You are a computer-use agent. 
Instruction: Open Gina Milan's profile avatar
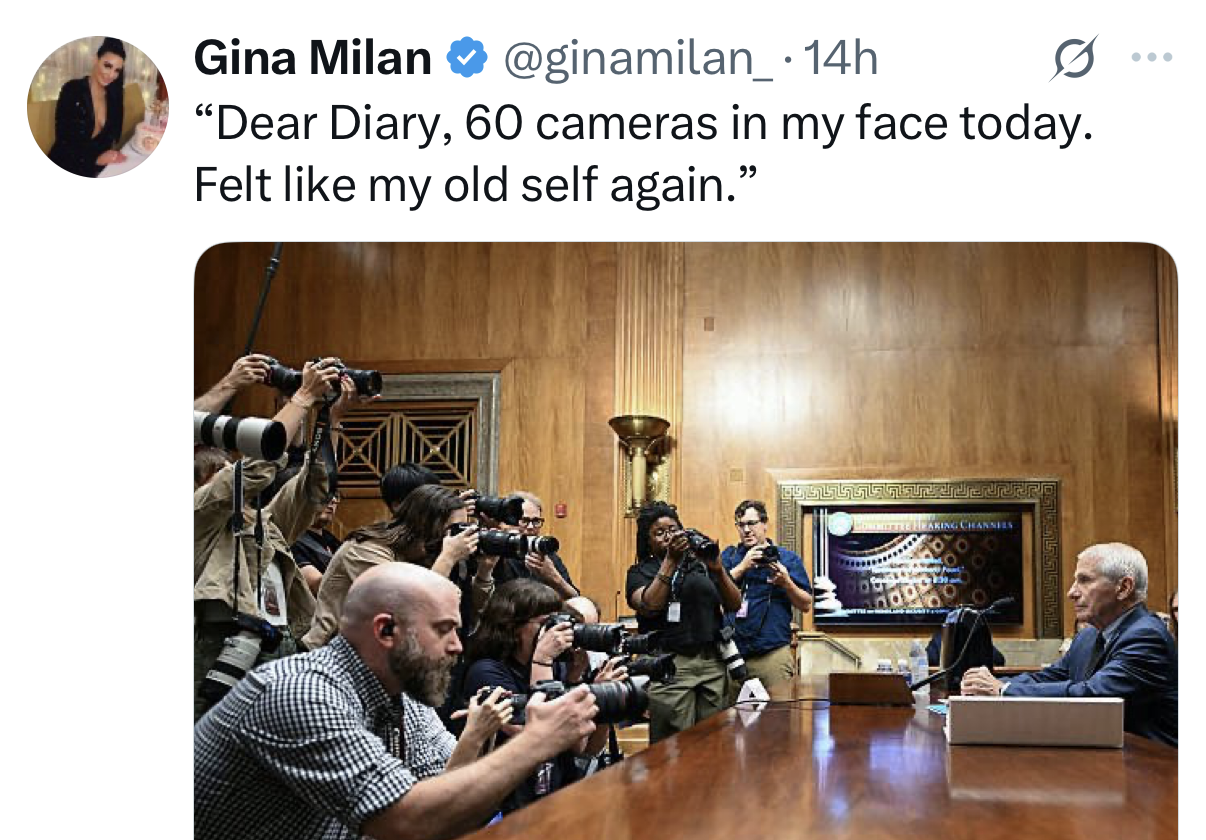point(98,107)
